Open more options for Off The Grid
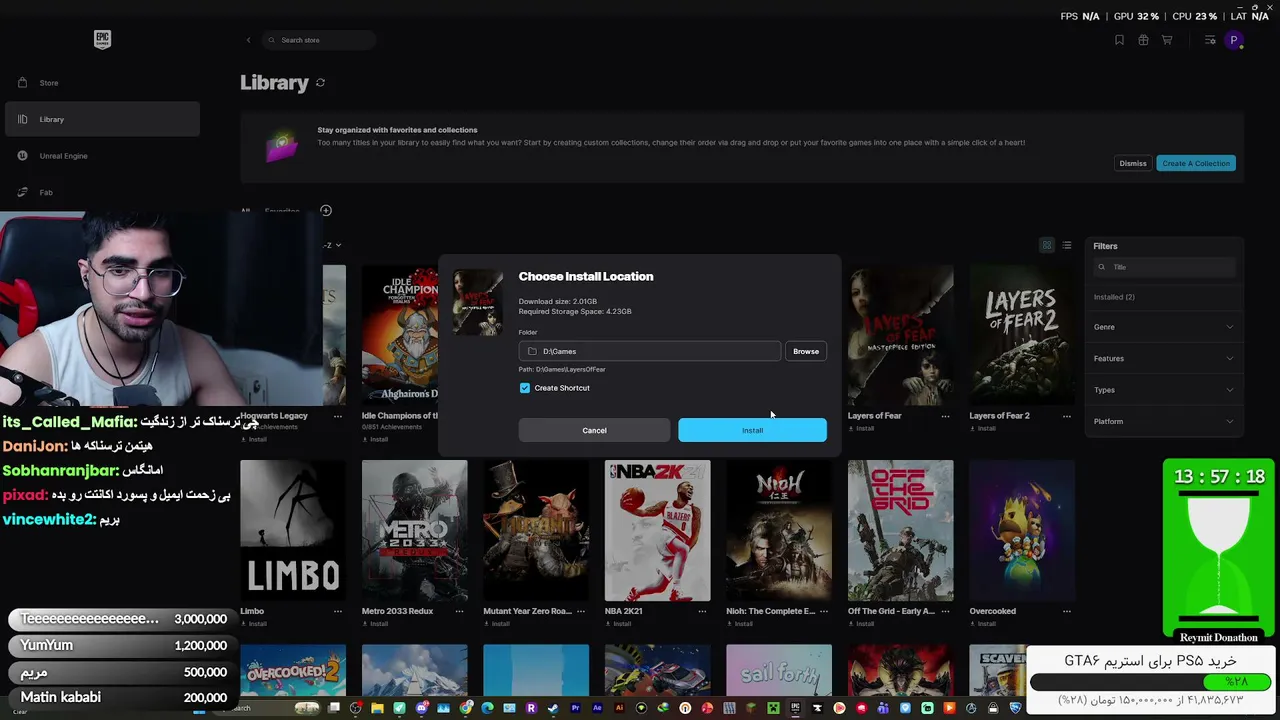Screen dimensions: 1280x720 [x=945, y=611]
